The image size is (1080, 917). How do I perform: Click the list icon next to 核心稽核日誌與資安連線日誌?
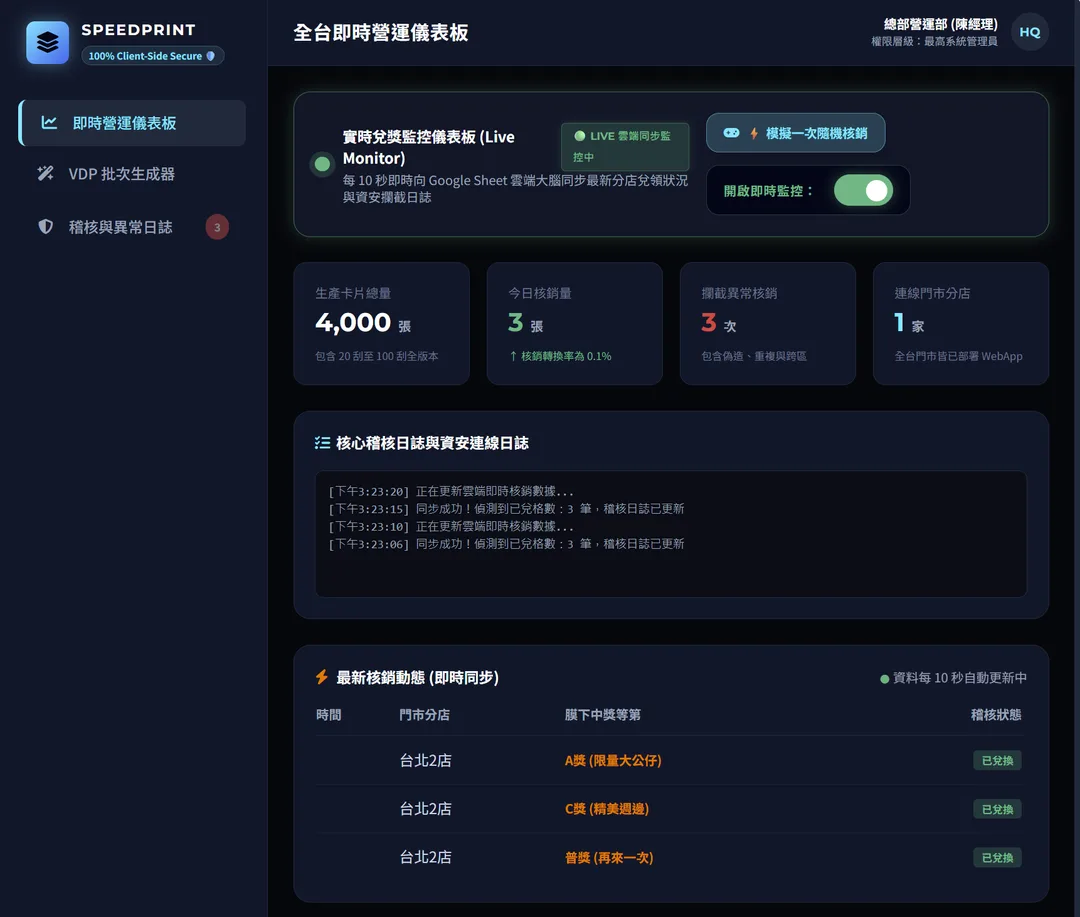tap(322, 443)
